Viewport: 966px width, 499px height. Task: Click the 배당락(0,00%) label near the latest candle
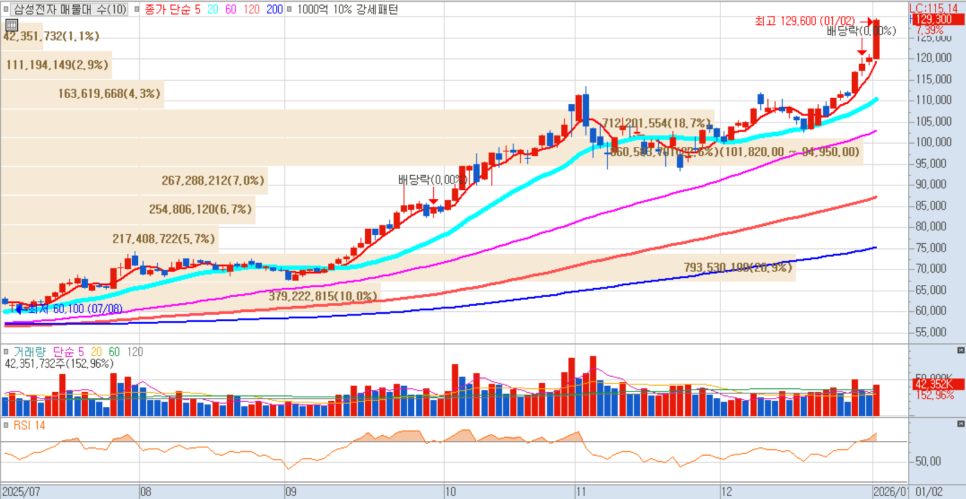[x=861, y=31]
